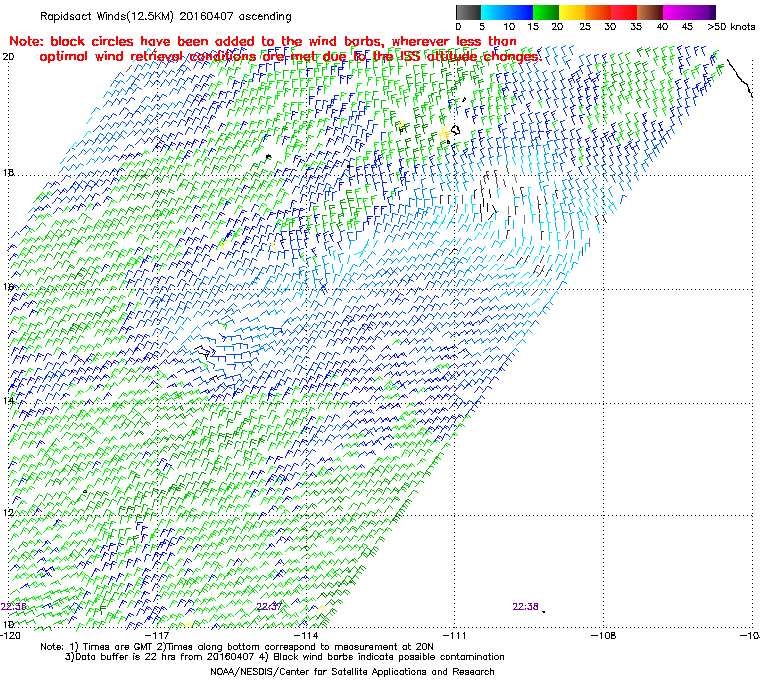The height and width of the screenshot is (688, 760).
Task: Click the longitude label '-120'
Action: 10,635
